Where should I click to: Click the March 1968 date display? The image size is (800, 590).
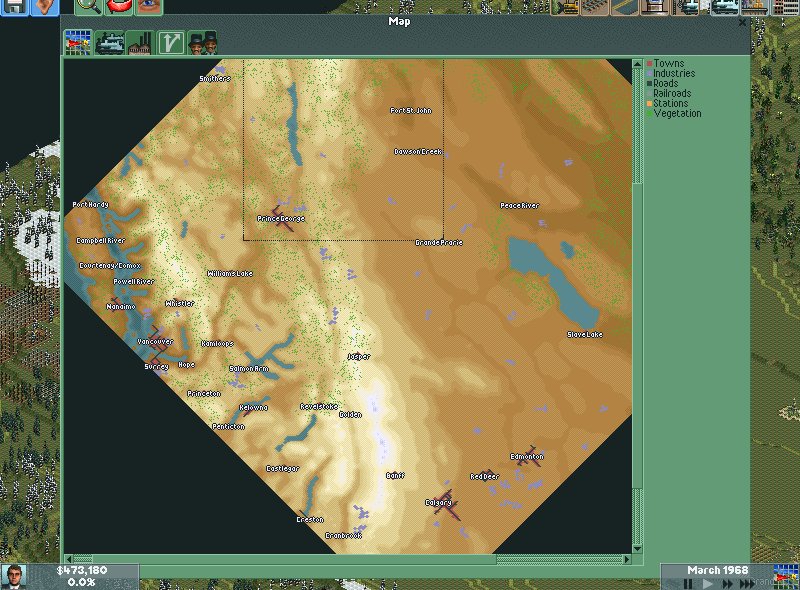click(x=717, y=570)
